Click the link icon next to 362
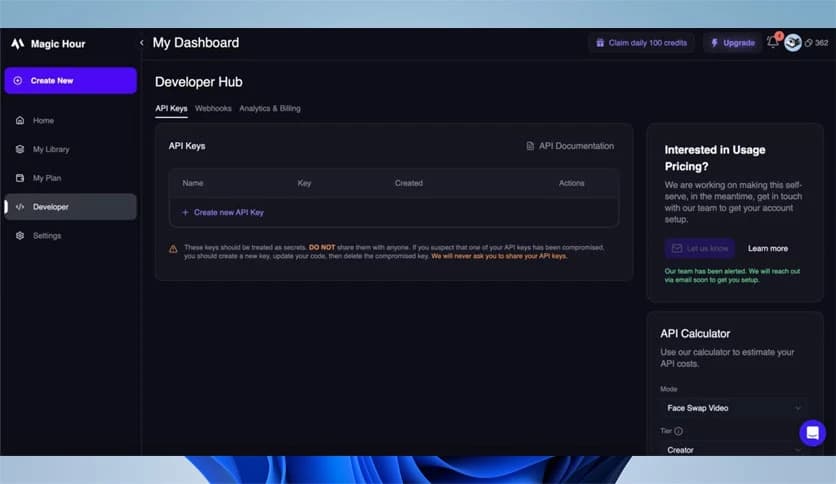This screenshot has width=836, height=484. pos(808,43)
